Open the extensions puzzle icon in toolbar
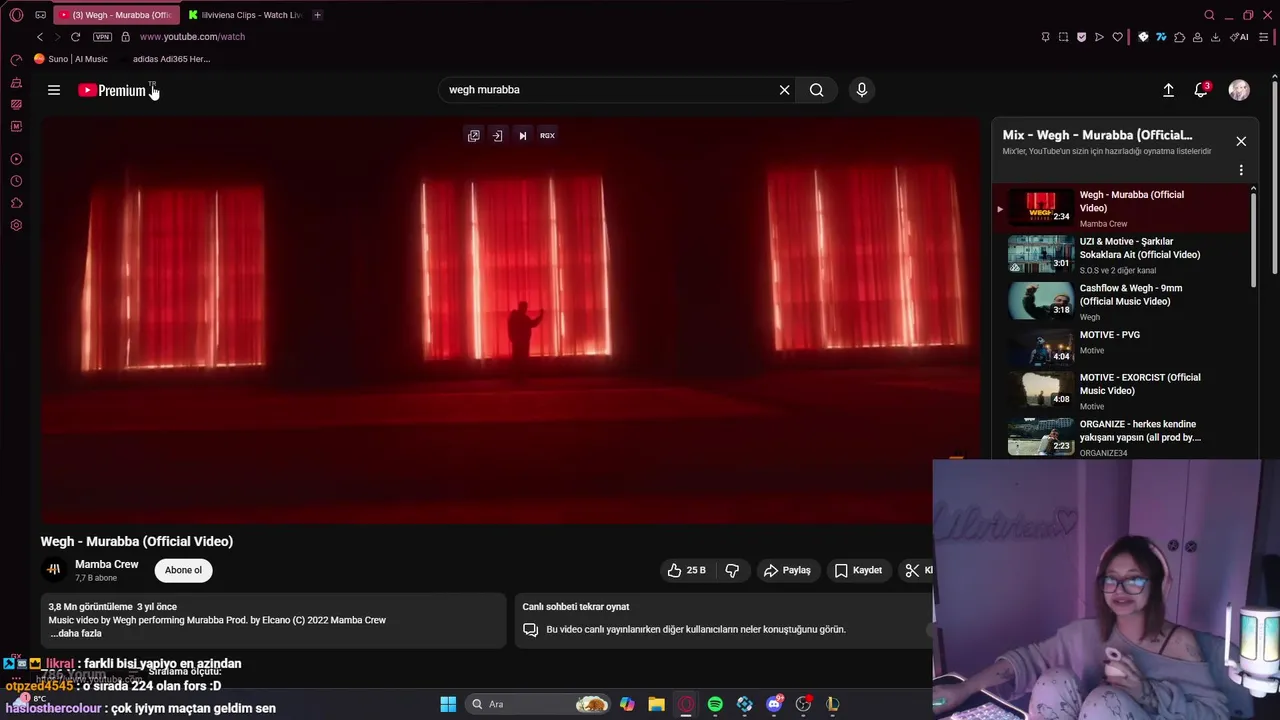Screen dimensions: 1280x720 point(1179,37)
